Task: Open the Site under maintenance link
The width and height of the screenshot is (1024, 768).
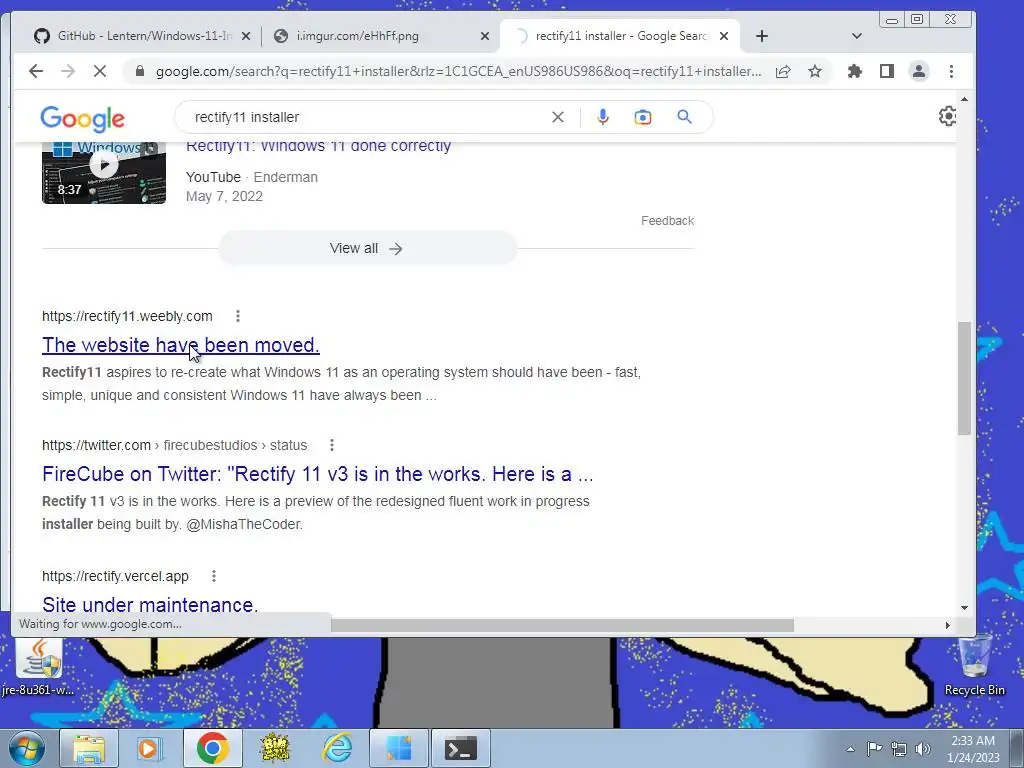Action: (150, 604)
